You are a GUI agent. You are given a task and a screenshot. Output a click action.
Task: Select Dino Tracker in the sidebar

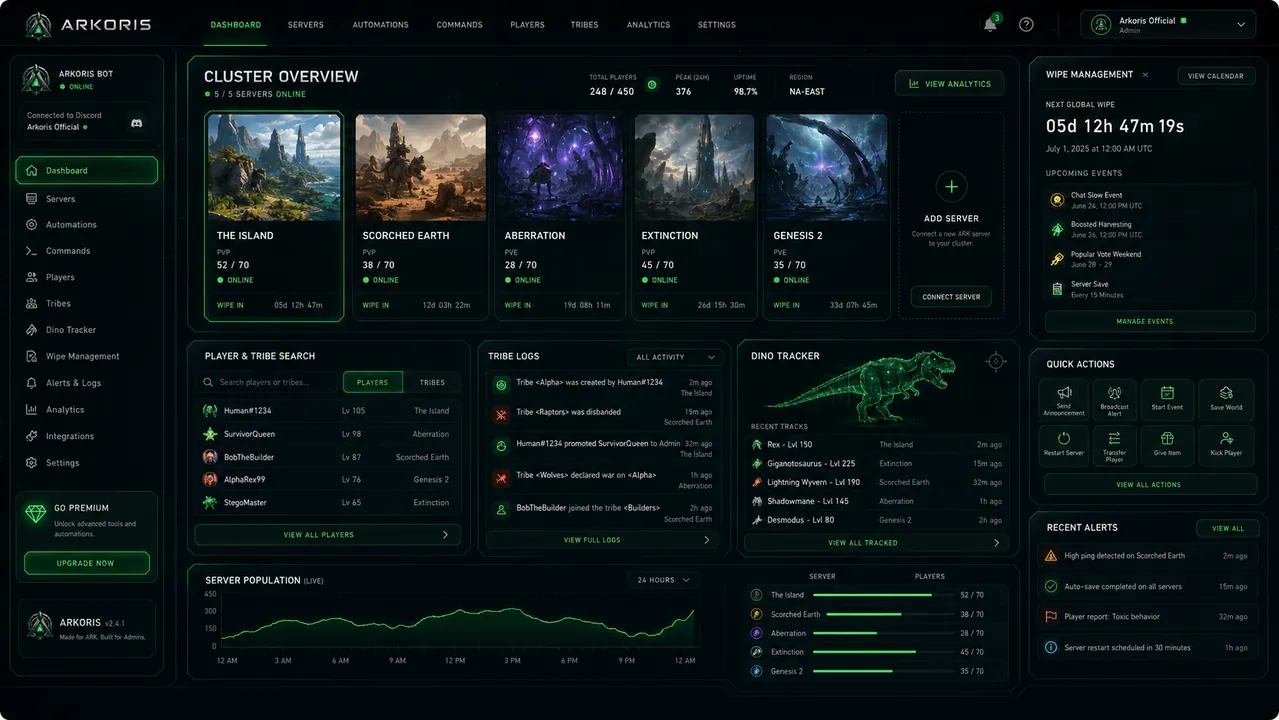point(86,330)
